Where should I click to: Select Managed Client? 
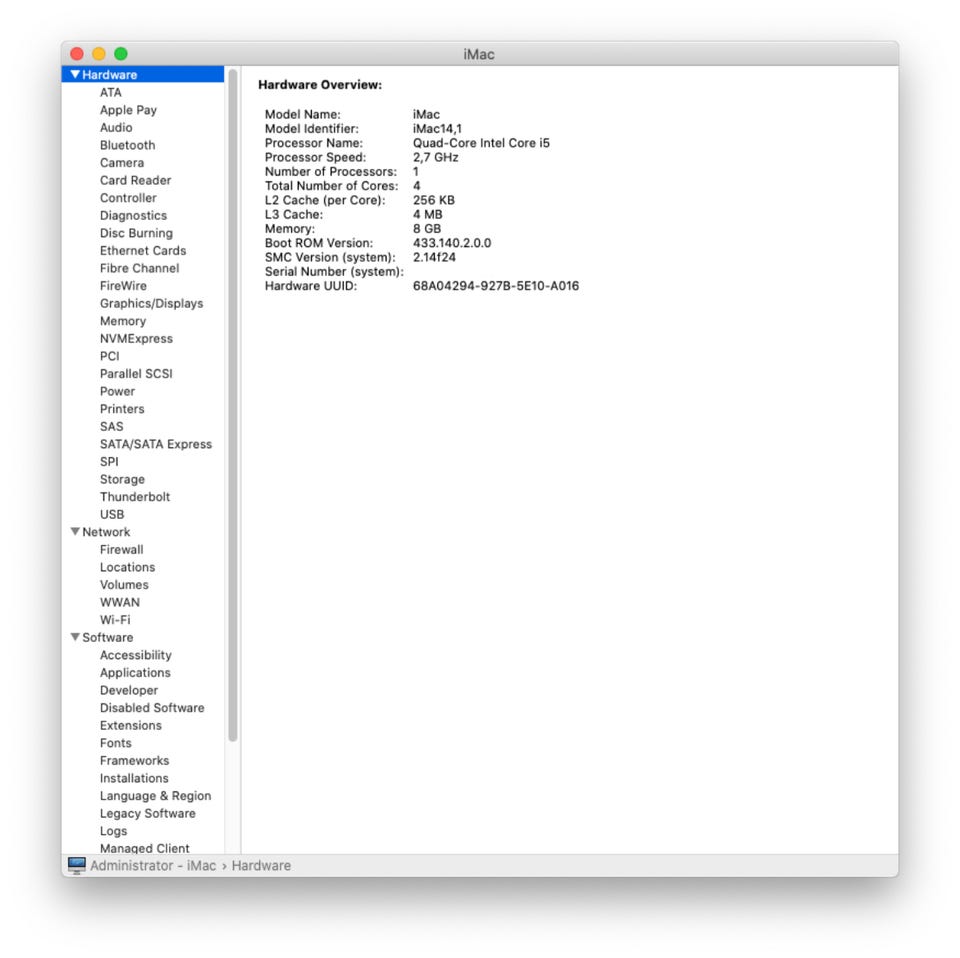pos(144,848)
